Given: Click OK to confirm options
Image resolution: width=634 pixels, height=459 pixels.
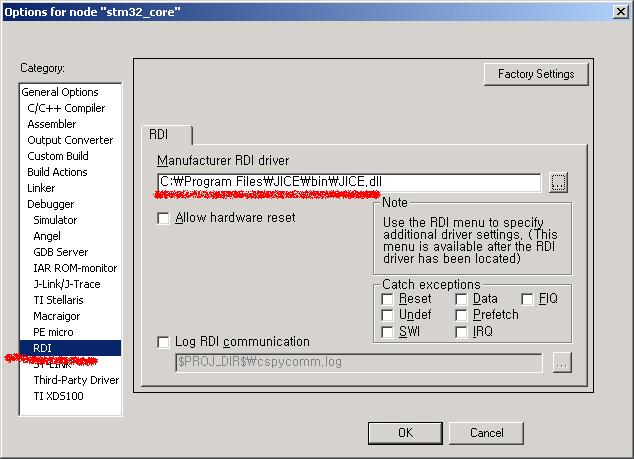Looking at the screenshot, I should click(405, 432).
